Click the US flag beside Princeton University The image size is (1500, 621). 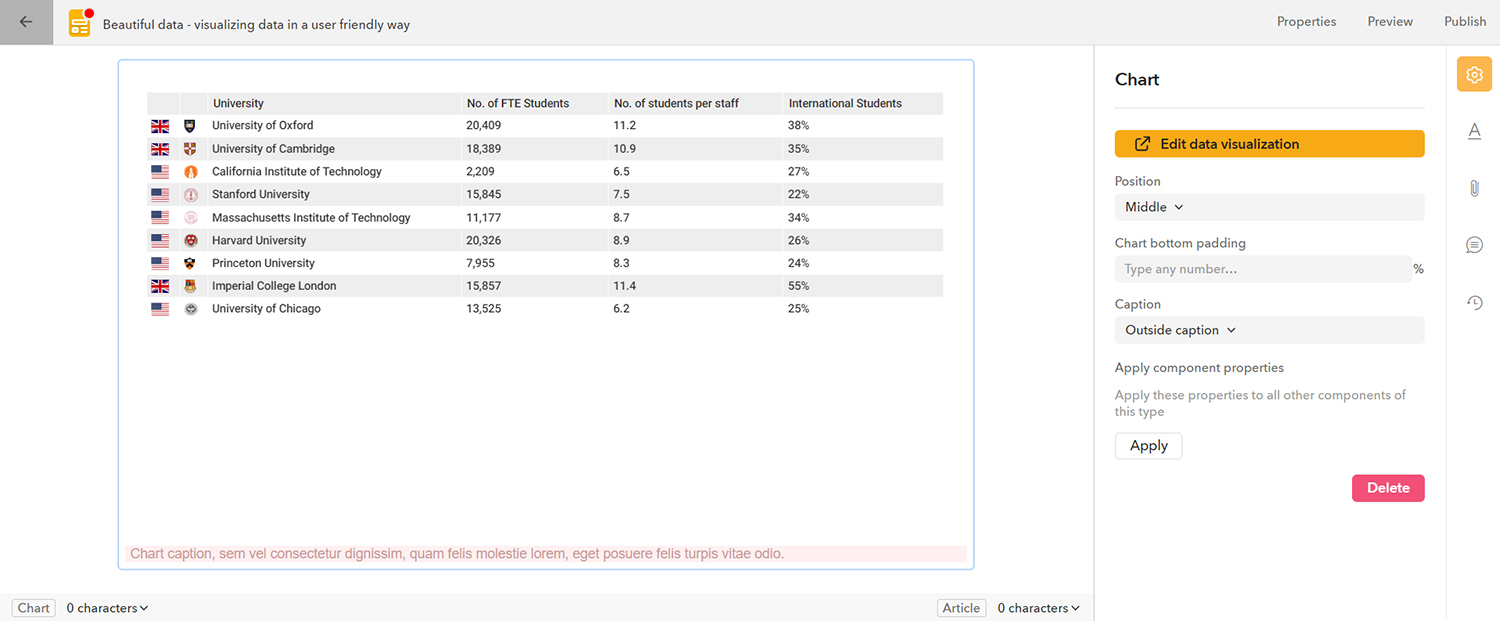pos(160,264)
